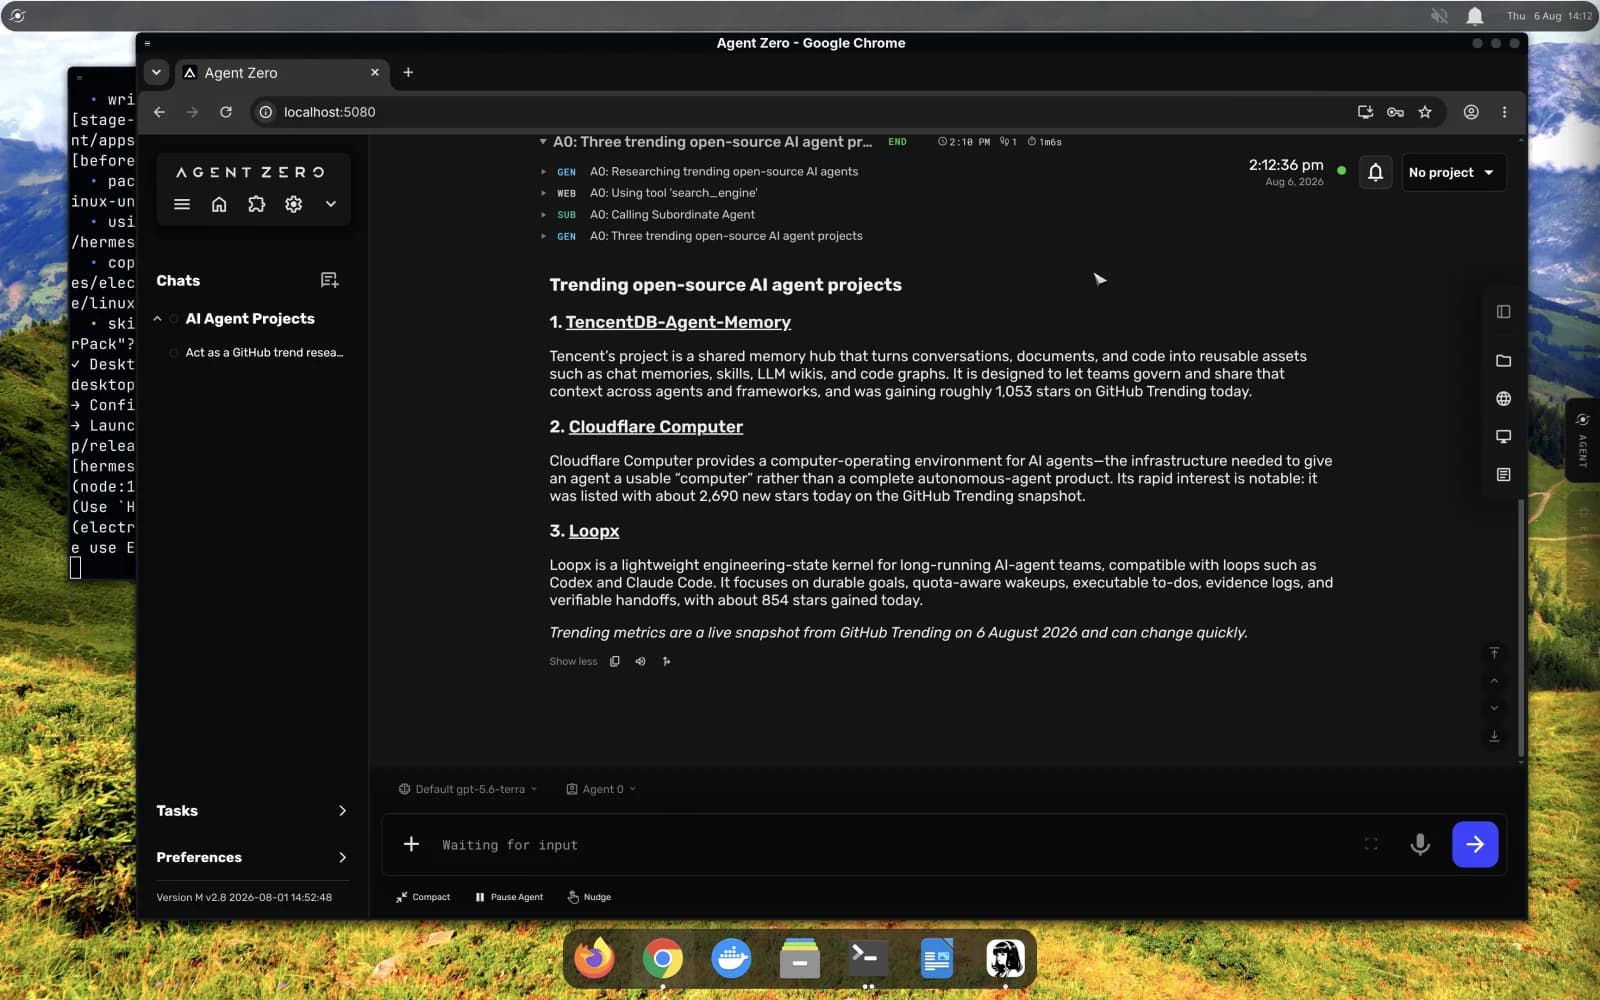Viewport: 1600px width, 1000px height.
Task: Open the Loopx link
Action: pyautogui.click(x=594, y=531)
